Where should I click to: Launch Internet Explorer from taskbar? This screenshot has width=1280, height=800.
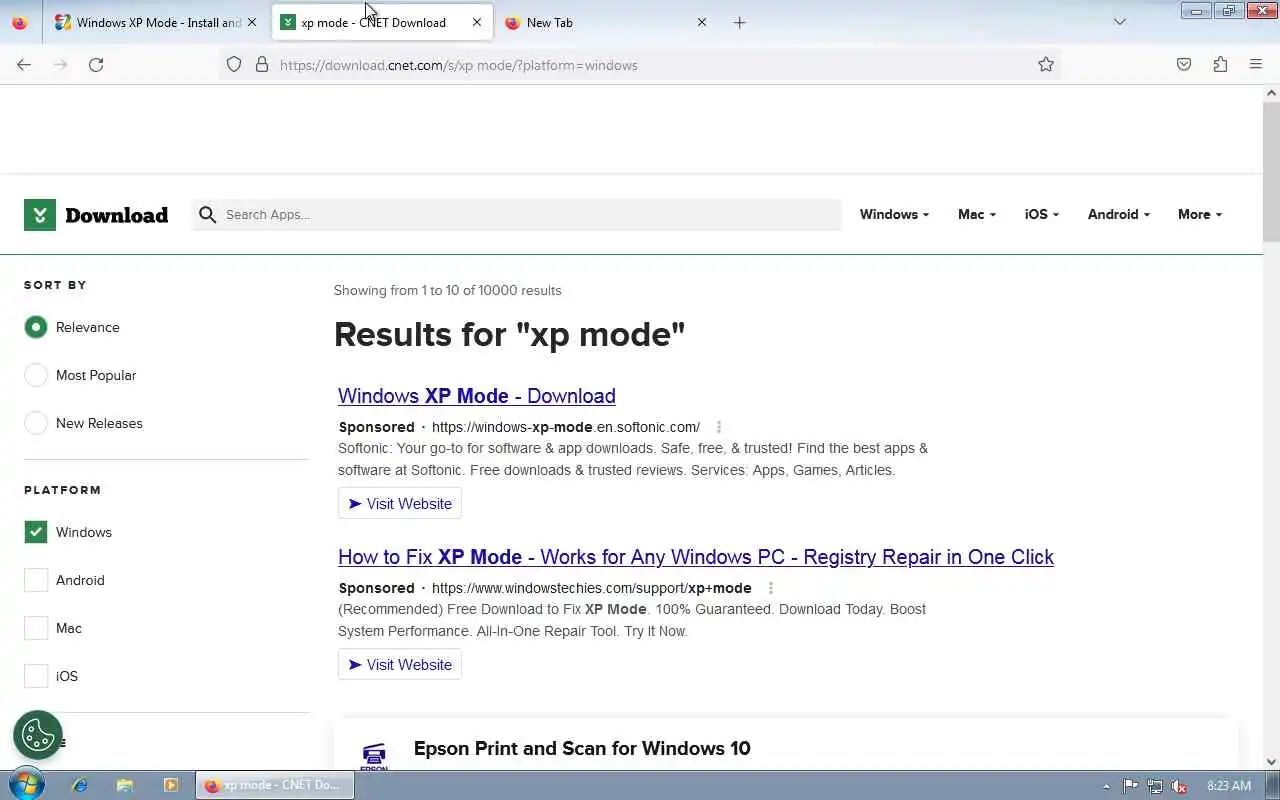point(79,786)
